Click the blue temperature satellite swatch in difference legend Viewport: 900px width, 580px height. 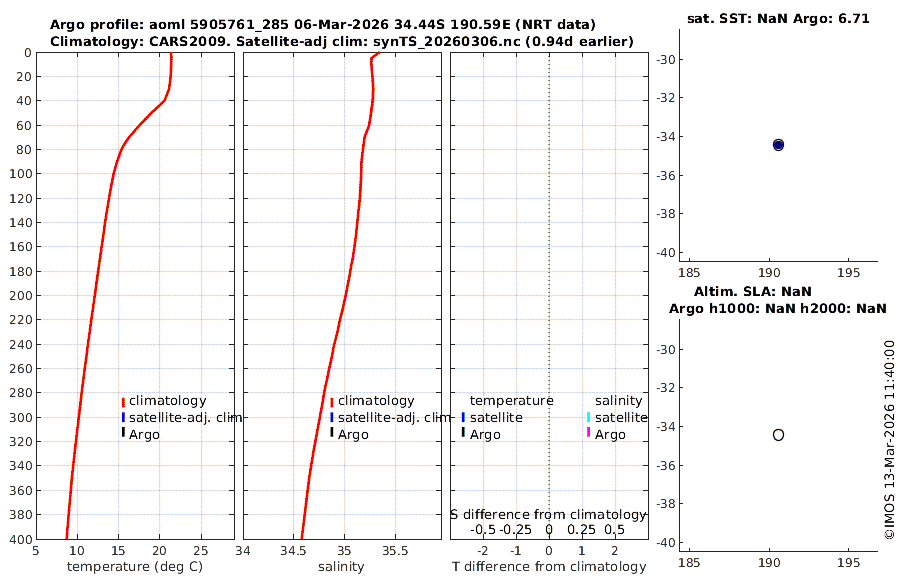tap(463, 417)
